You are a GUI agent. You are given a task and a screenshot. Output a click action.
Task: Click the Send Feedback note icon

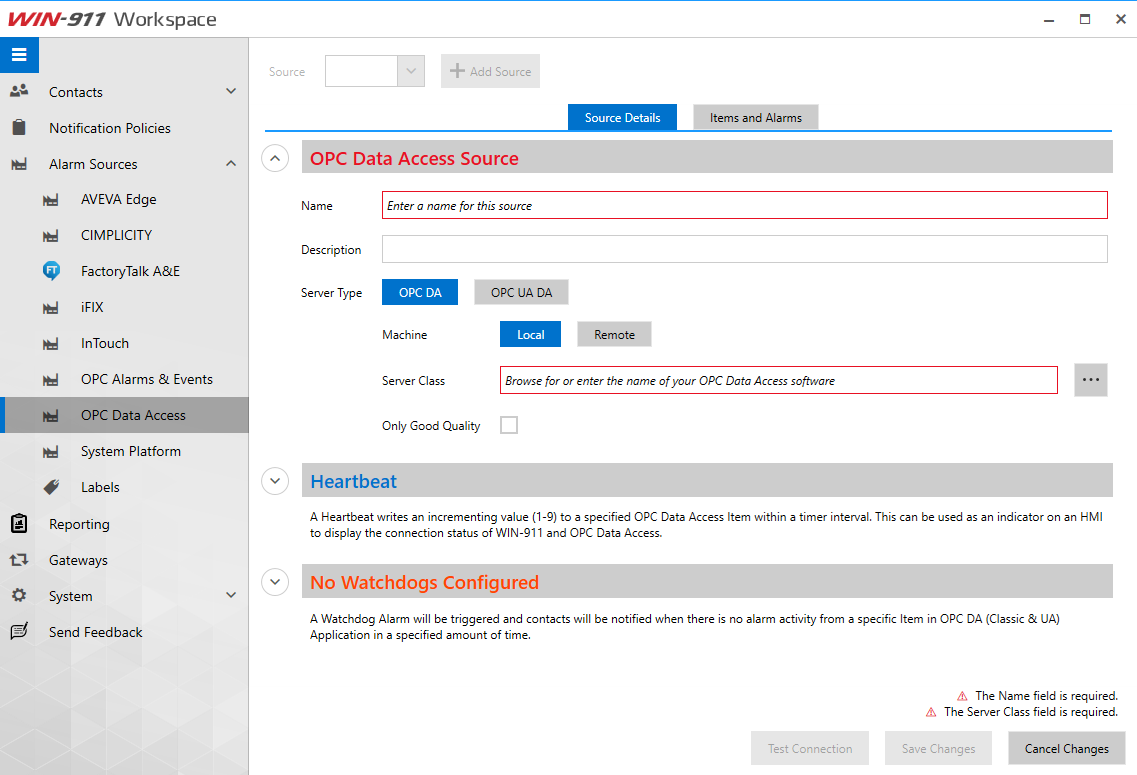[x=19, y=631]
